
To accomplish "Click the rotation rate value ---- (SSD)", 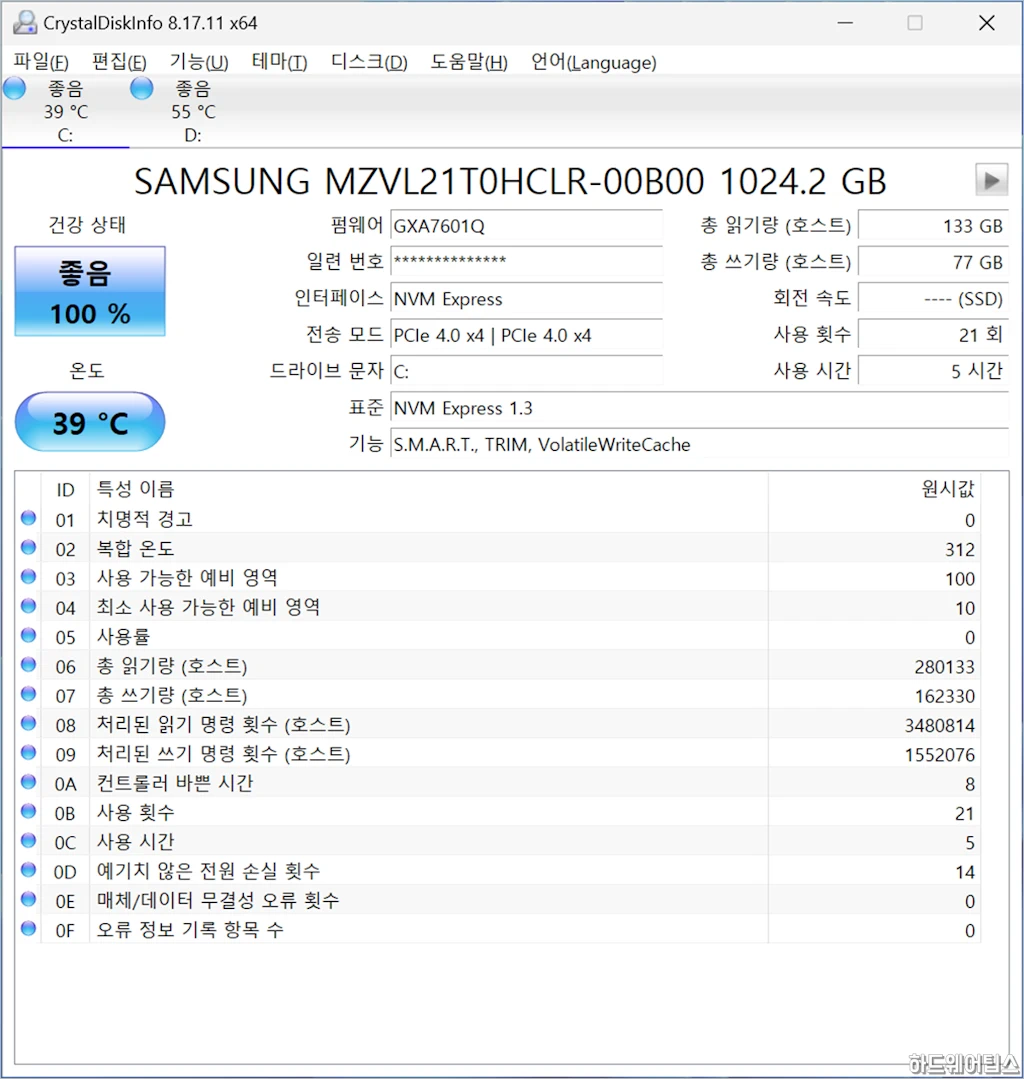I will click(x=933, y=299).
